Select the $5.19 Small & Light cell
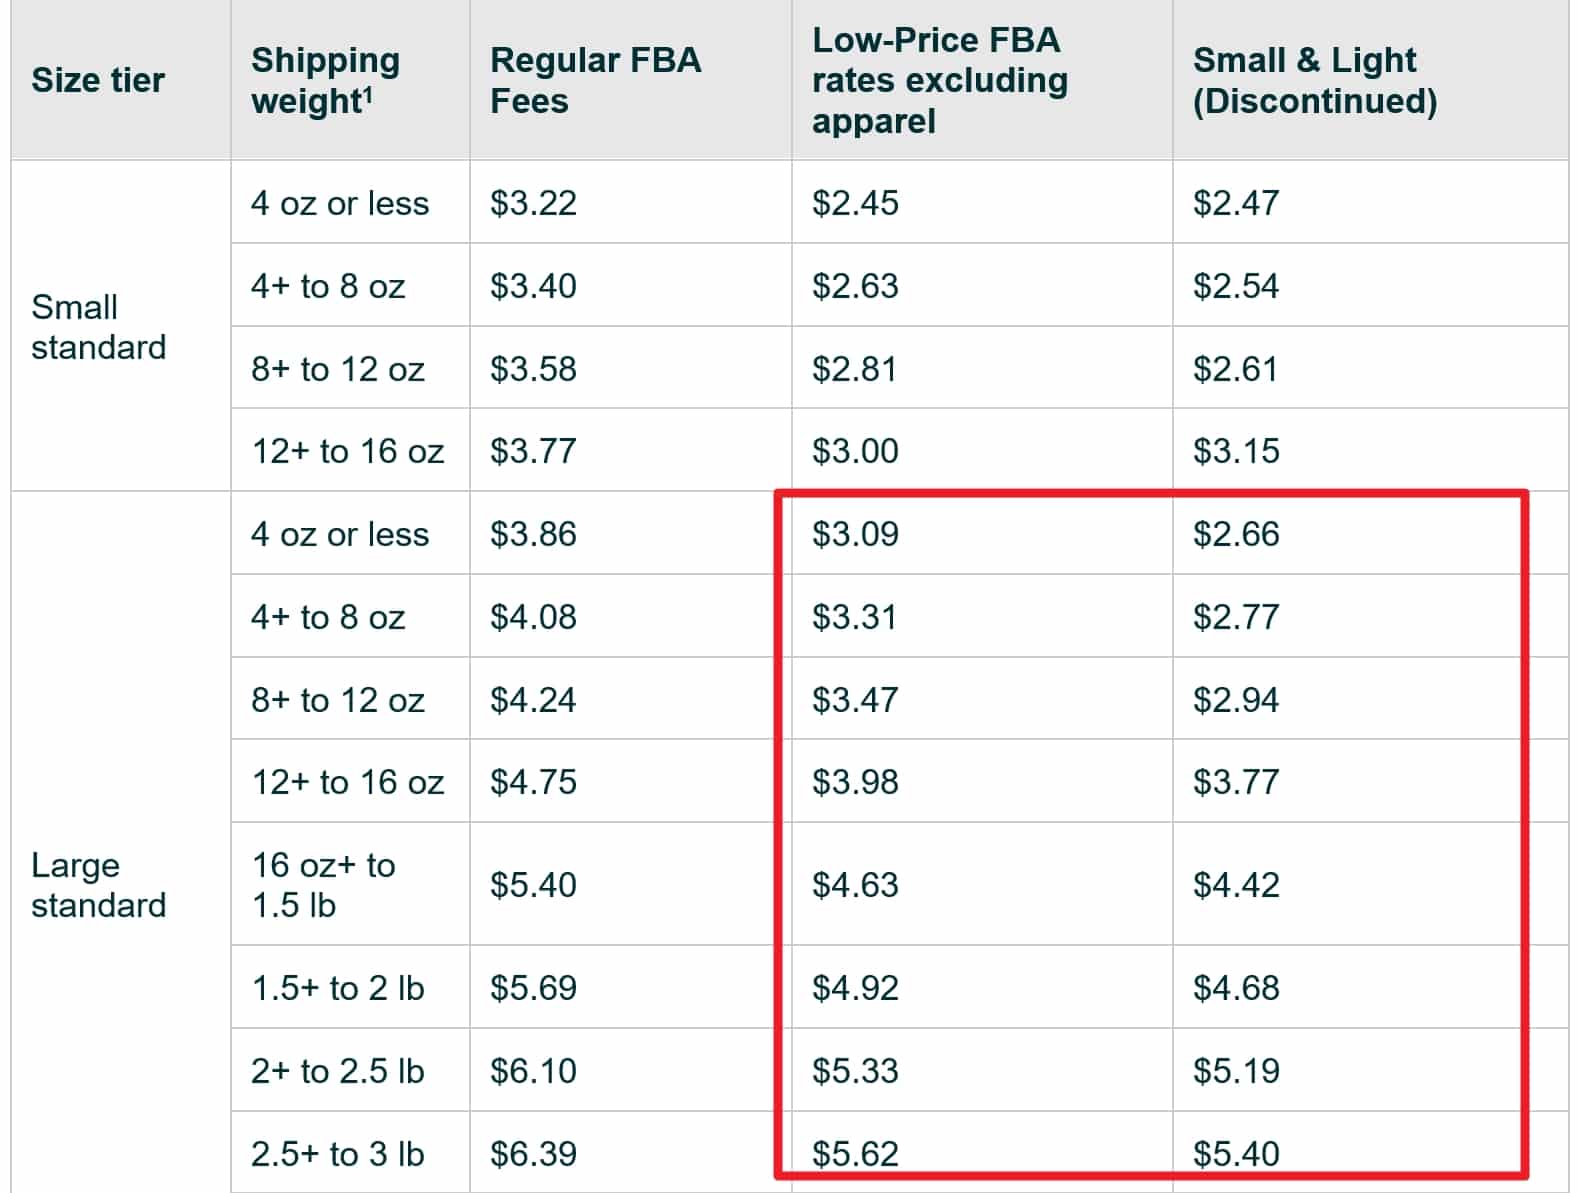The width and height of the screenshot is (1577, 1193). (1370, 1070)
